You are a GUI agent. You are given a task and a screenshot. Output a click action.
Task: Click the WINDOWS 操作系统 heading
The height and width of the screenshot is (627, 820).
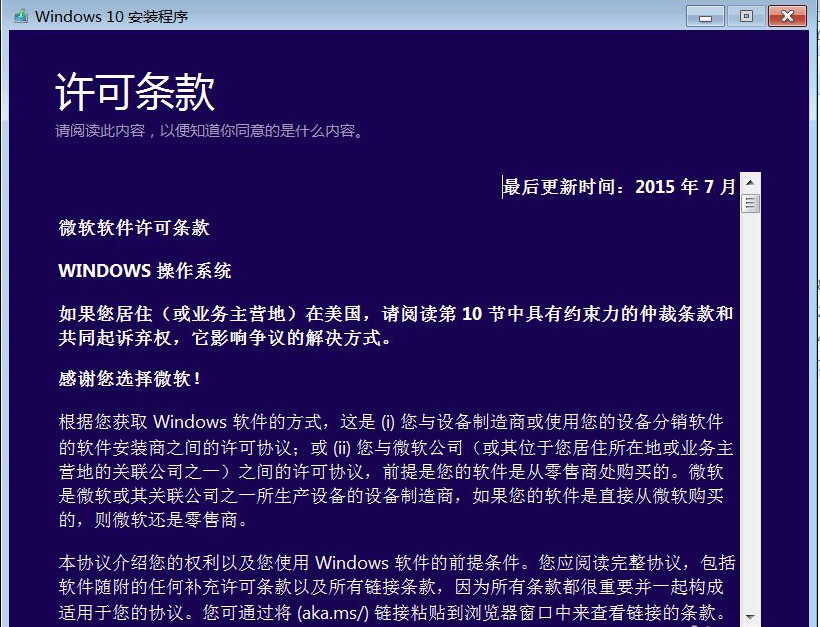[144, 270]
